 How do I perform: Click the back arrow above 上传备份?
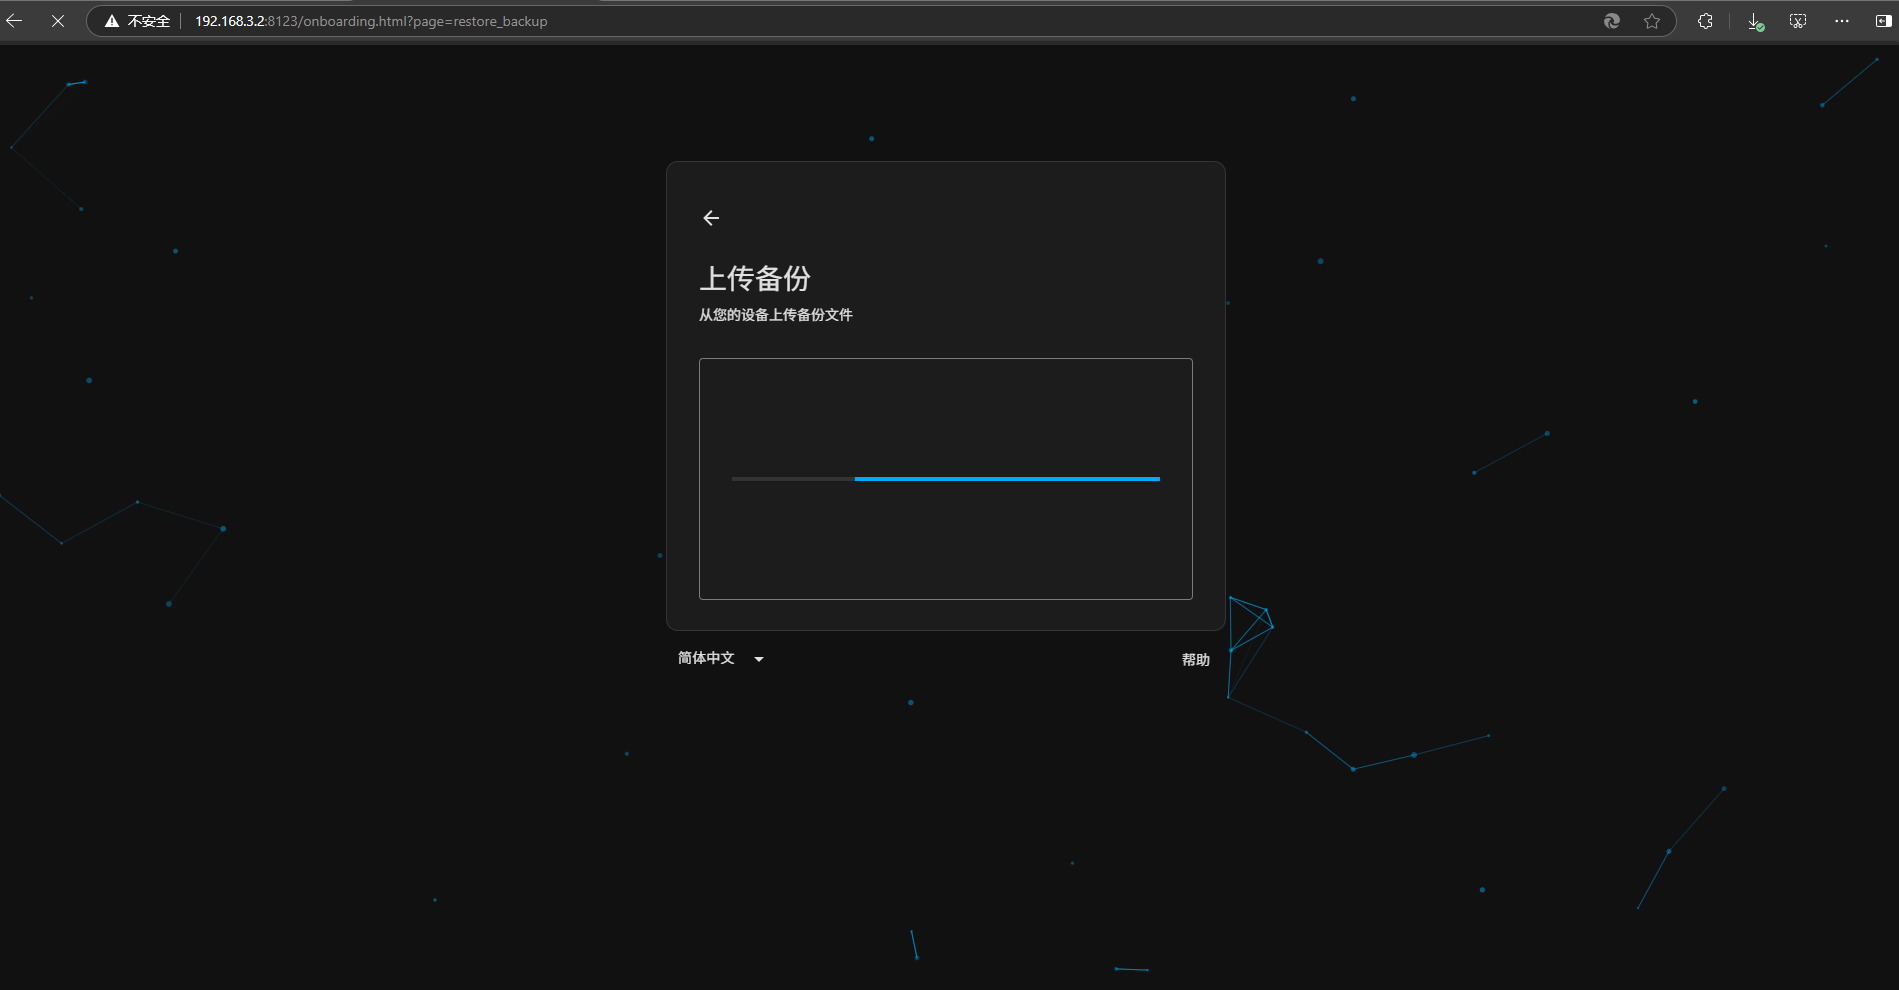click(x=711, y=218)
